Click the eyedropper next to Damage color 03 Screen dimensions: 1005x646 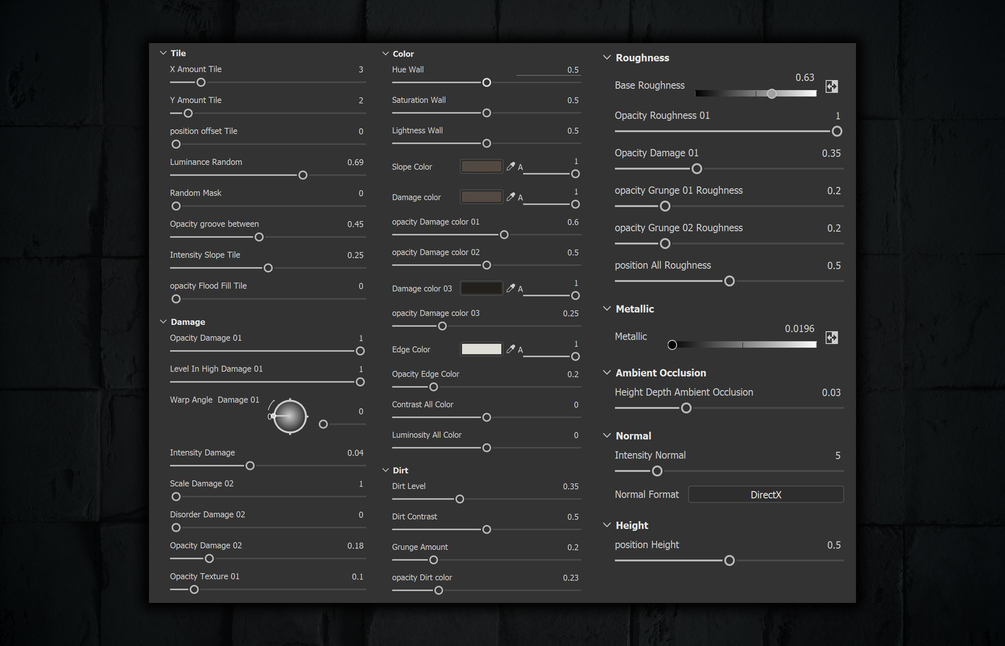click(x=511, y=288)
